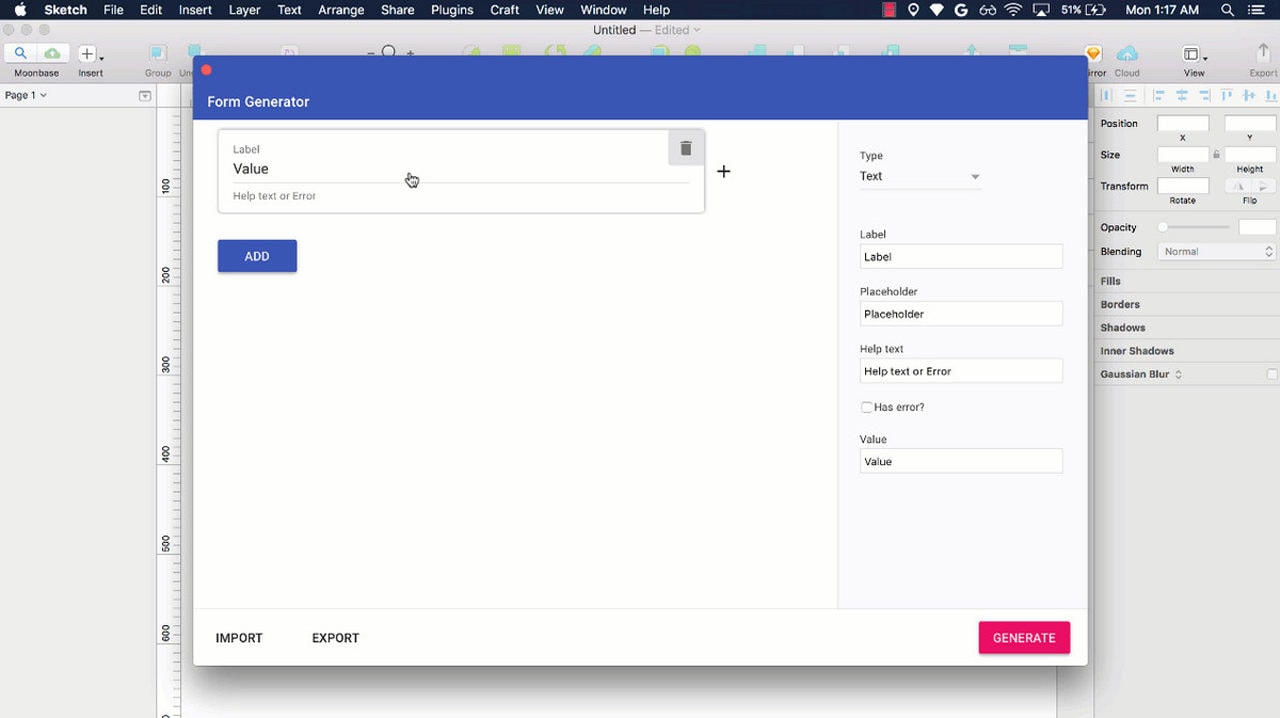The width and height of the screenshot is (1280, 718).
Task: Click the EXPORT button in Form Generator
Action: 335,638
